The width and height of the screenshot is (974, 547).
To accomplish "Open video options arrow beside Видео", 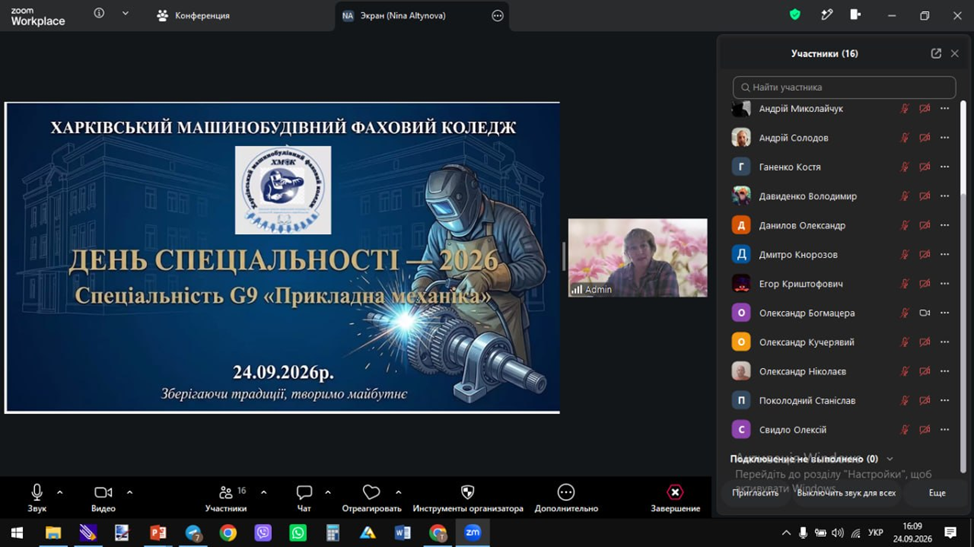I will coord(129,492).
